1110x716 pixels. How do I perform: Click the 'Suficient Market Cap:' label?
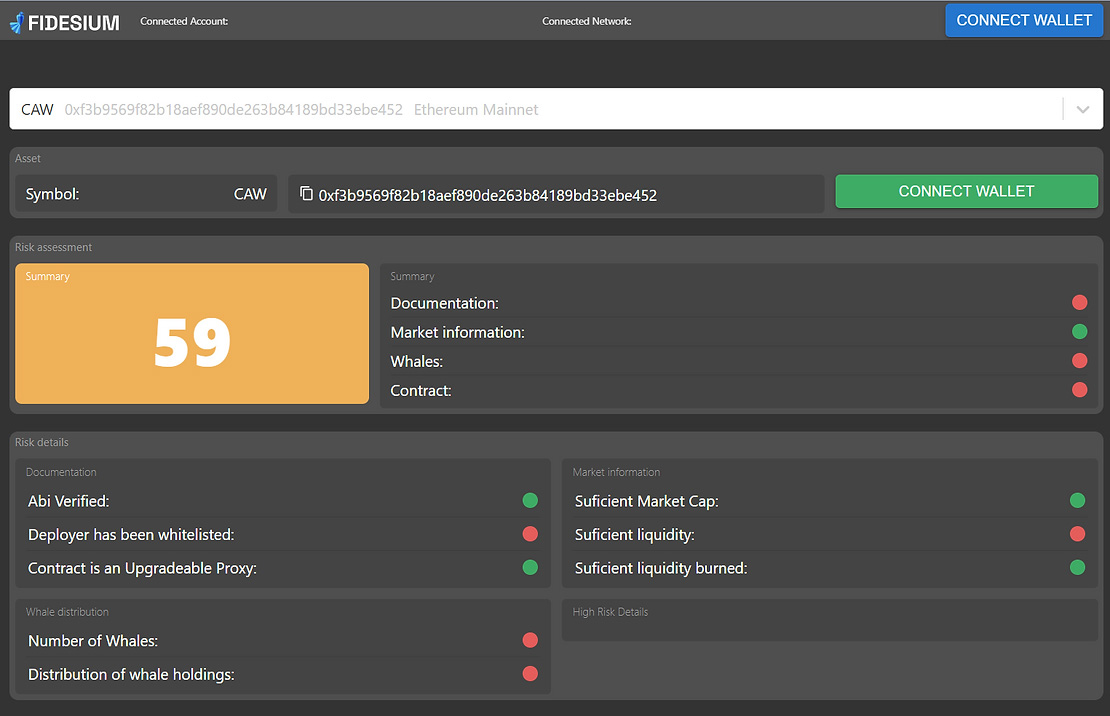click(646, 501)
